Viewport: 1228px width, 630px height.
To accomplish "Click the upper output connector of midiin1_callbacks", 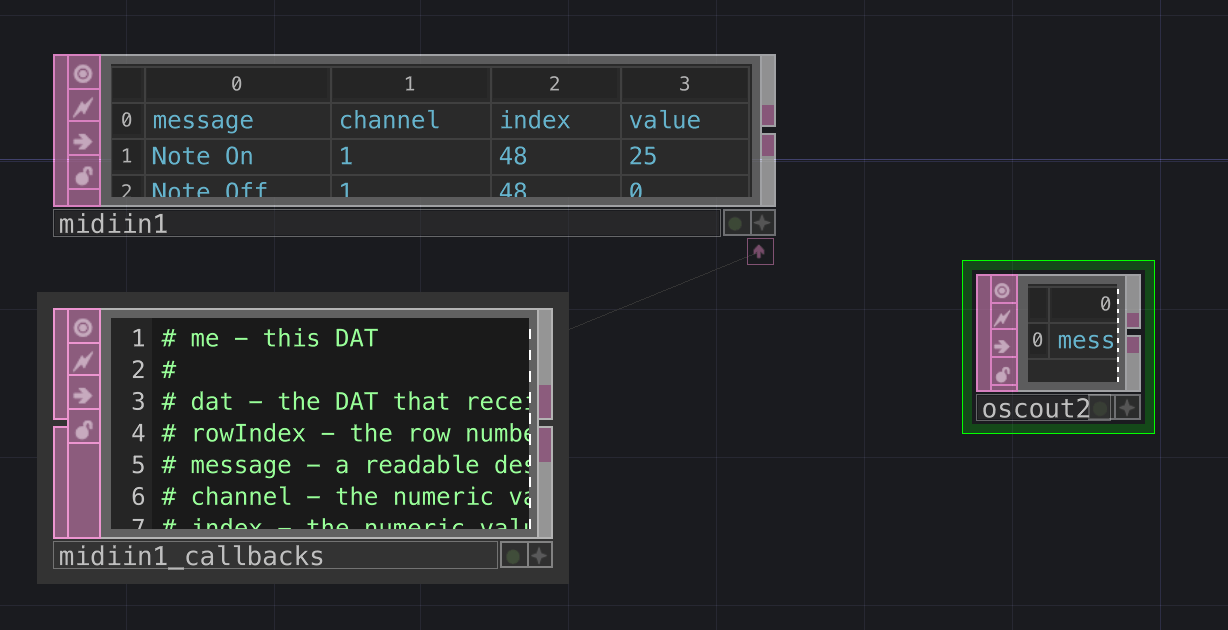I will tap(545, 401).
